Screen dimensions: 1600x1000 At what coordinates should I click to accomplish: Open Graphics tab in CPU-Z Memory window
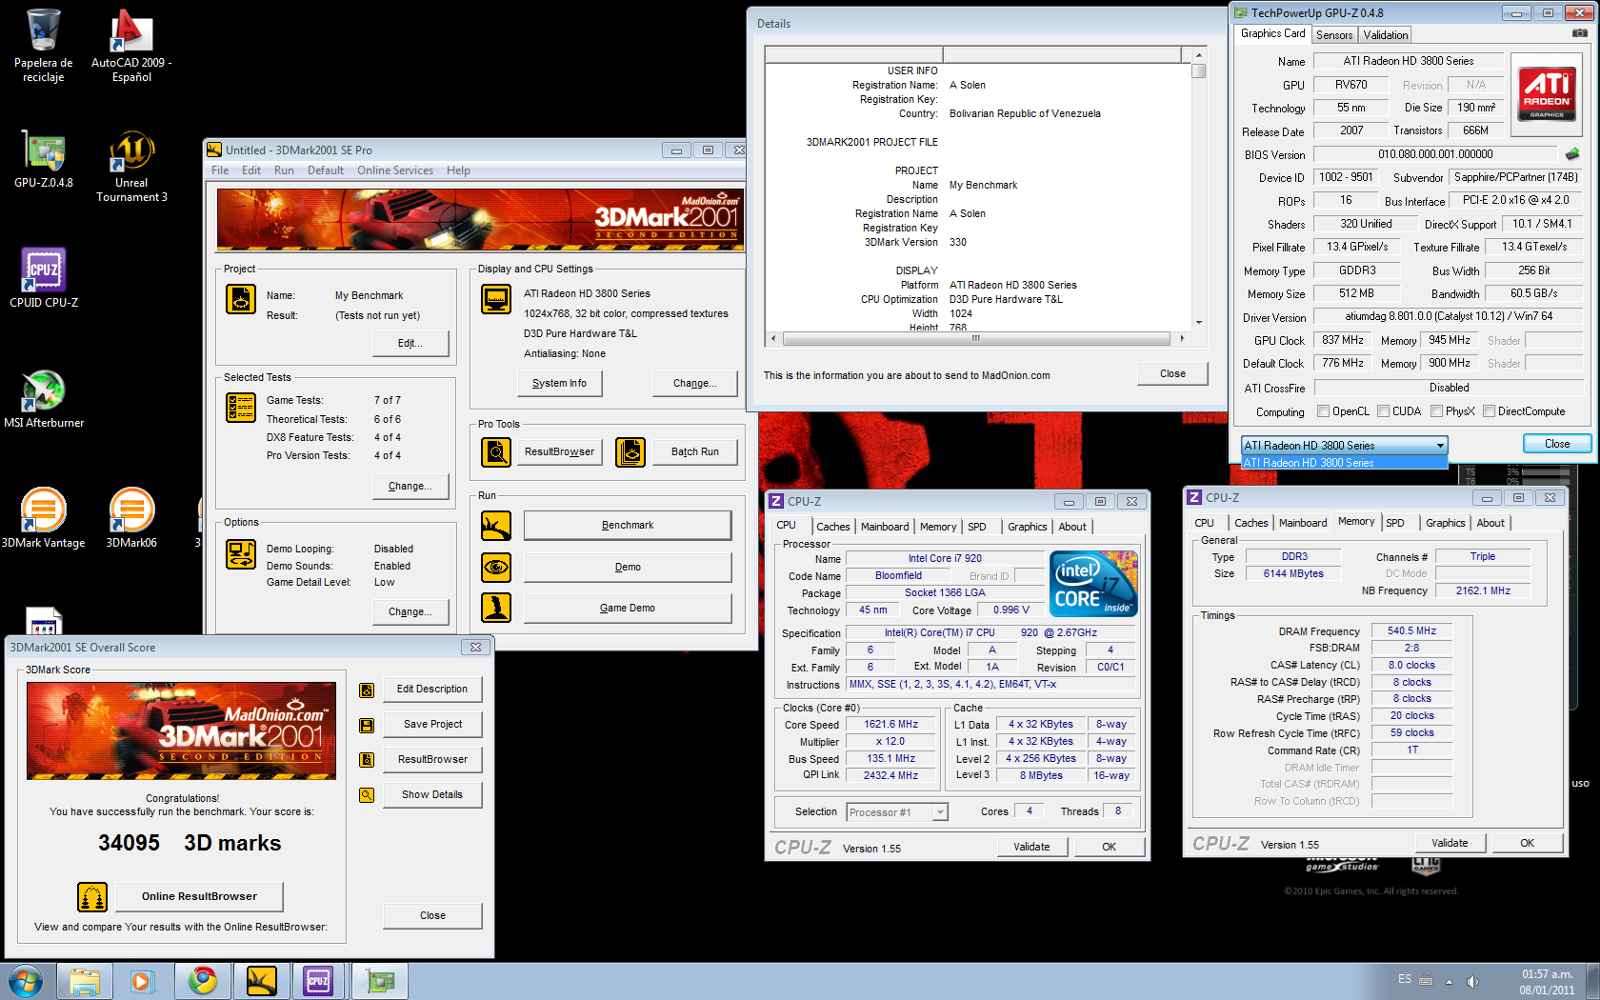click(1445, 523)
